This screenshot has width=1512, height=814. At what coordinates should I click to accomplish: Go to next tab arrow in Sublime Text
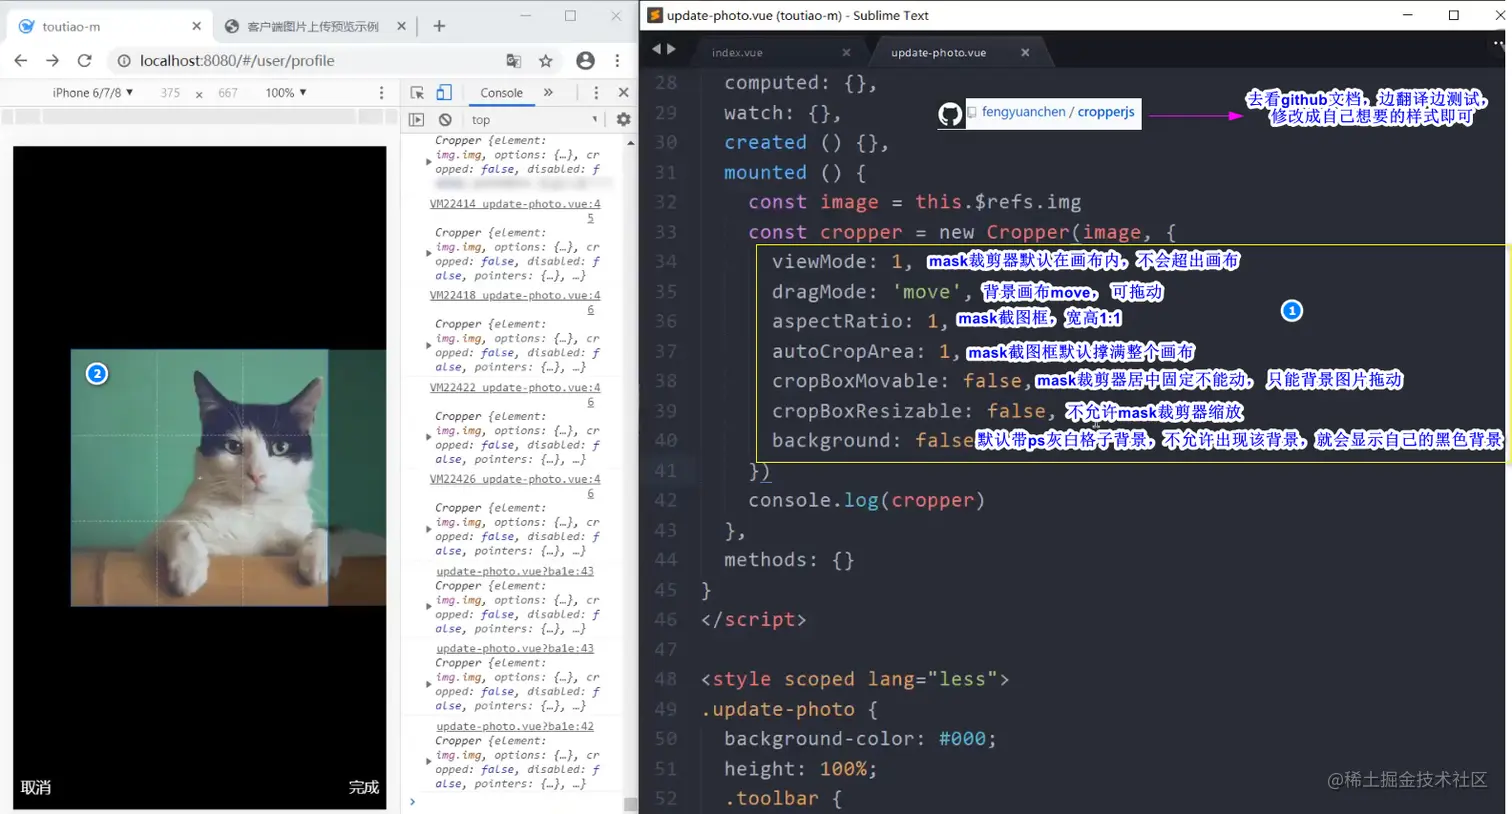(x=671, y=49)
